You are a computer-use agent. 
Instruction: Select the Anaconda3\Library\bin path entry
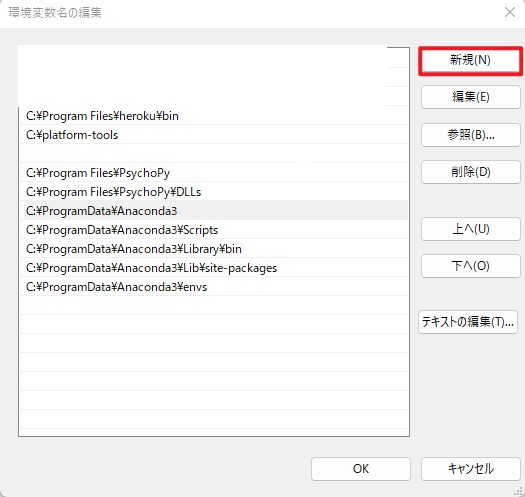pyautogui.click(x=214, y=249)
